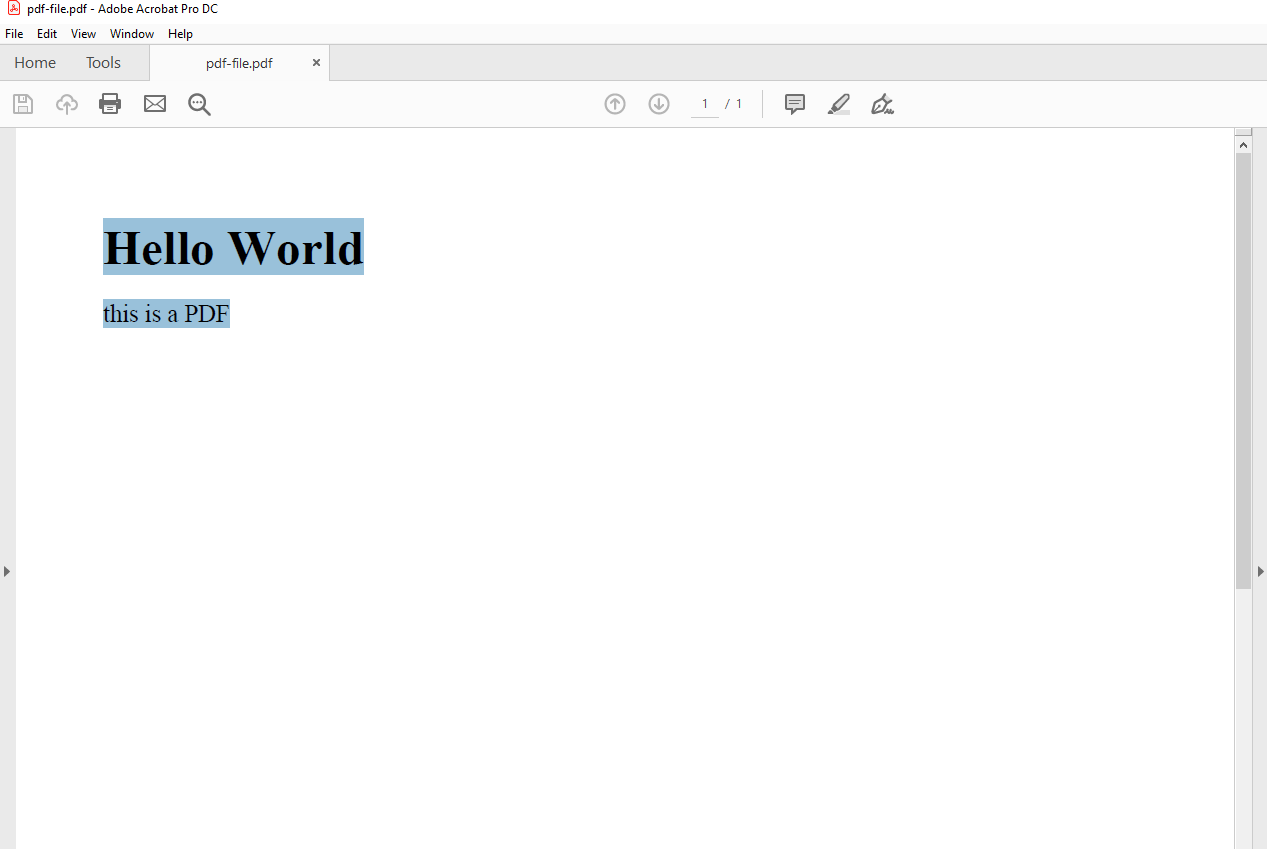Open the File menu
The height and width of the screenshot is (849, 1267).
click(14, 34)
